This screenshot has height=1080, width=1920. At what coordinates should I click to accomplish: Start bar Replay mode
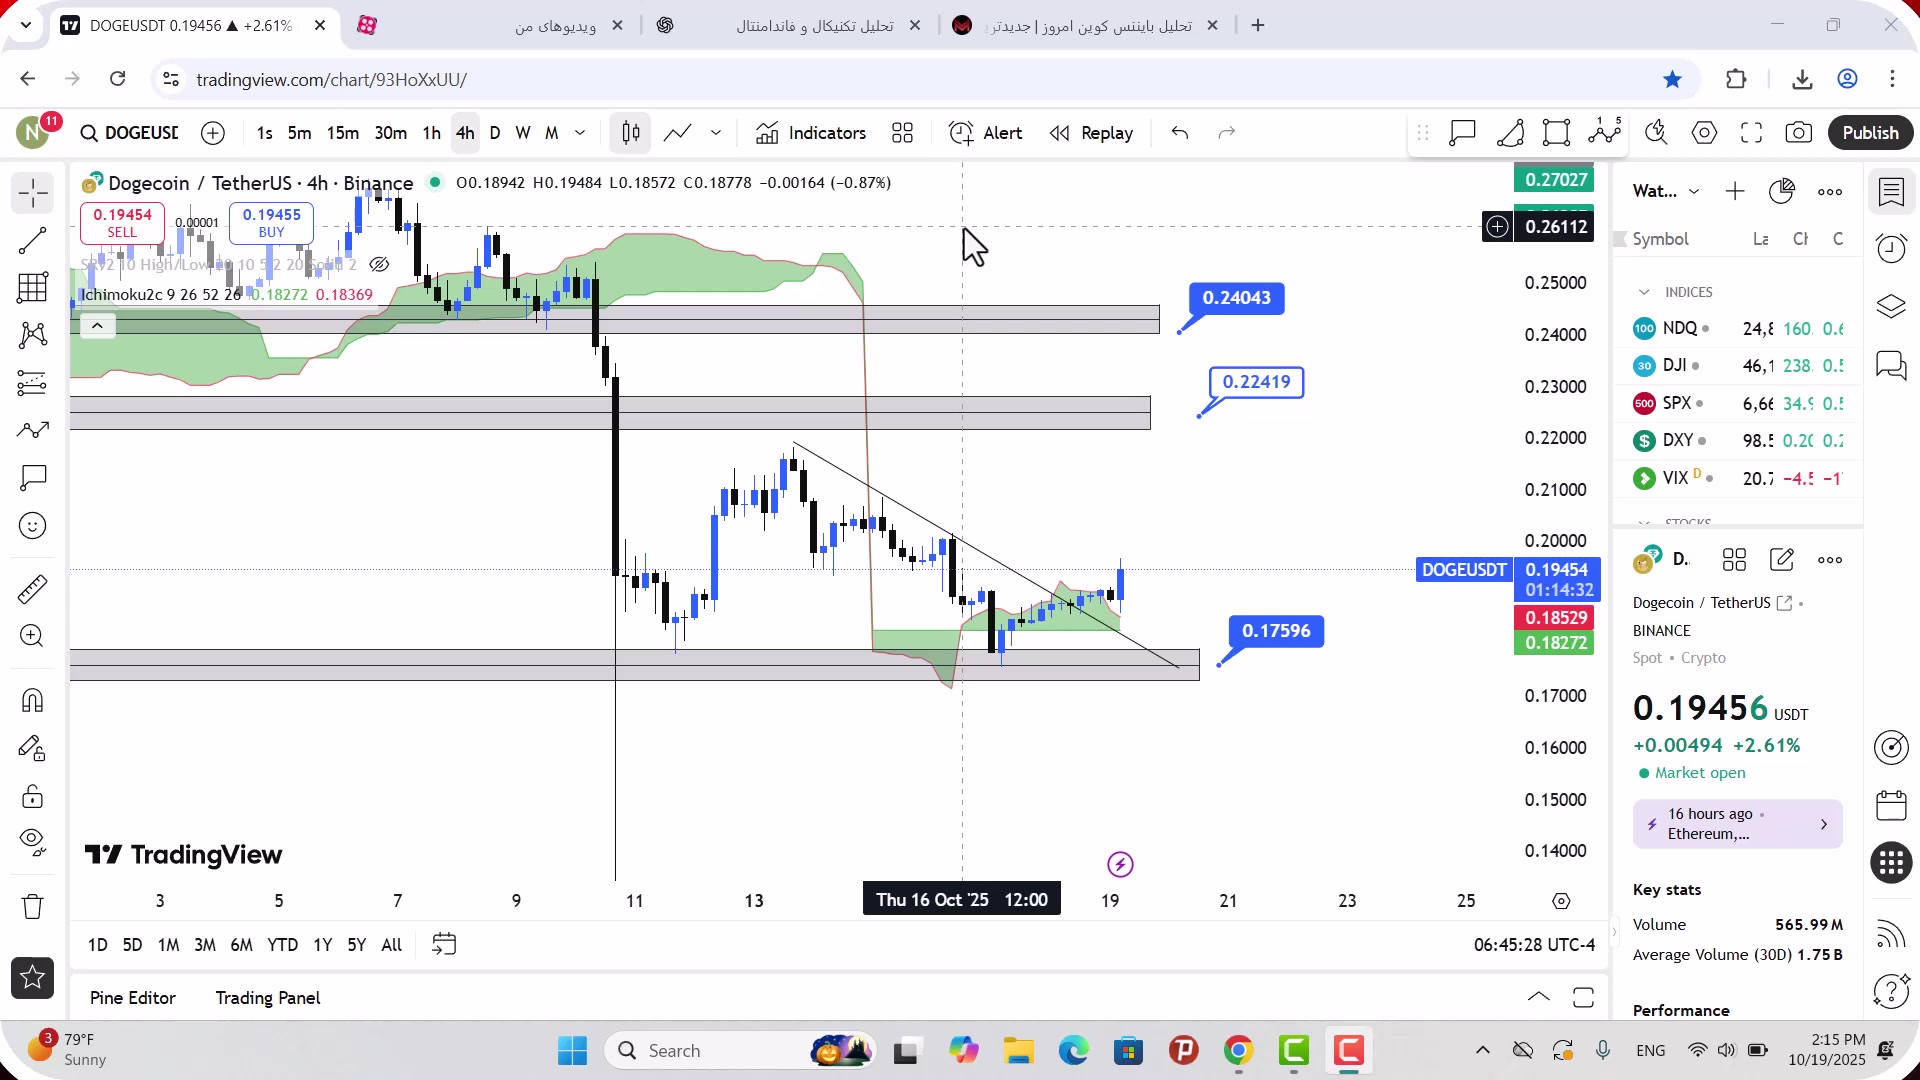[1091, 133]
